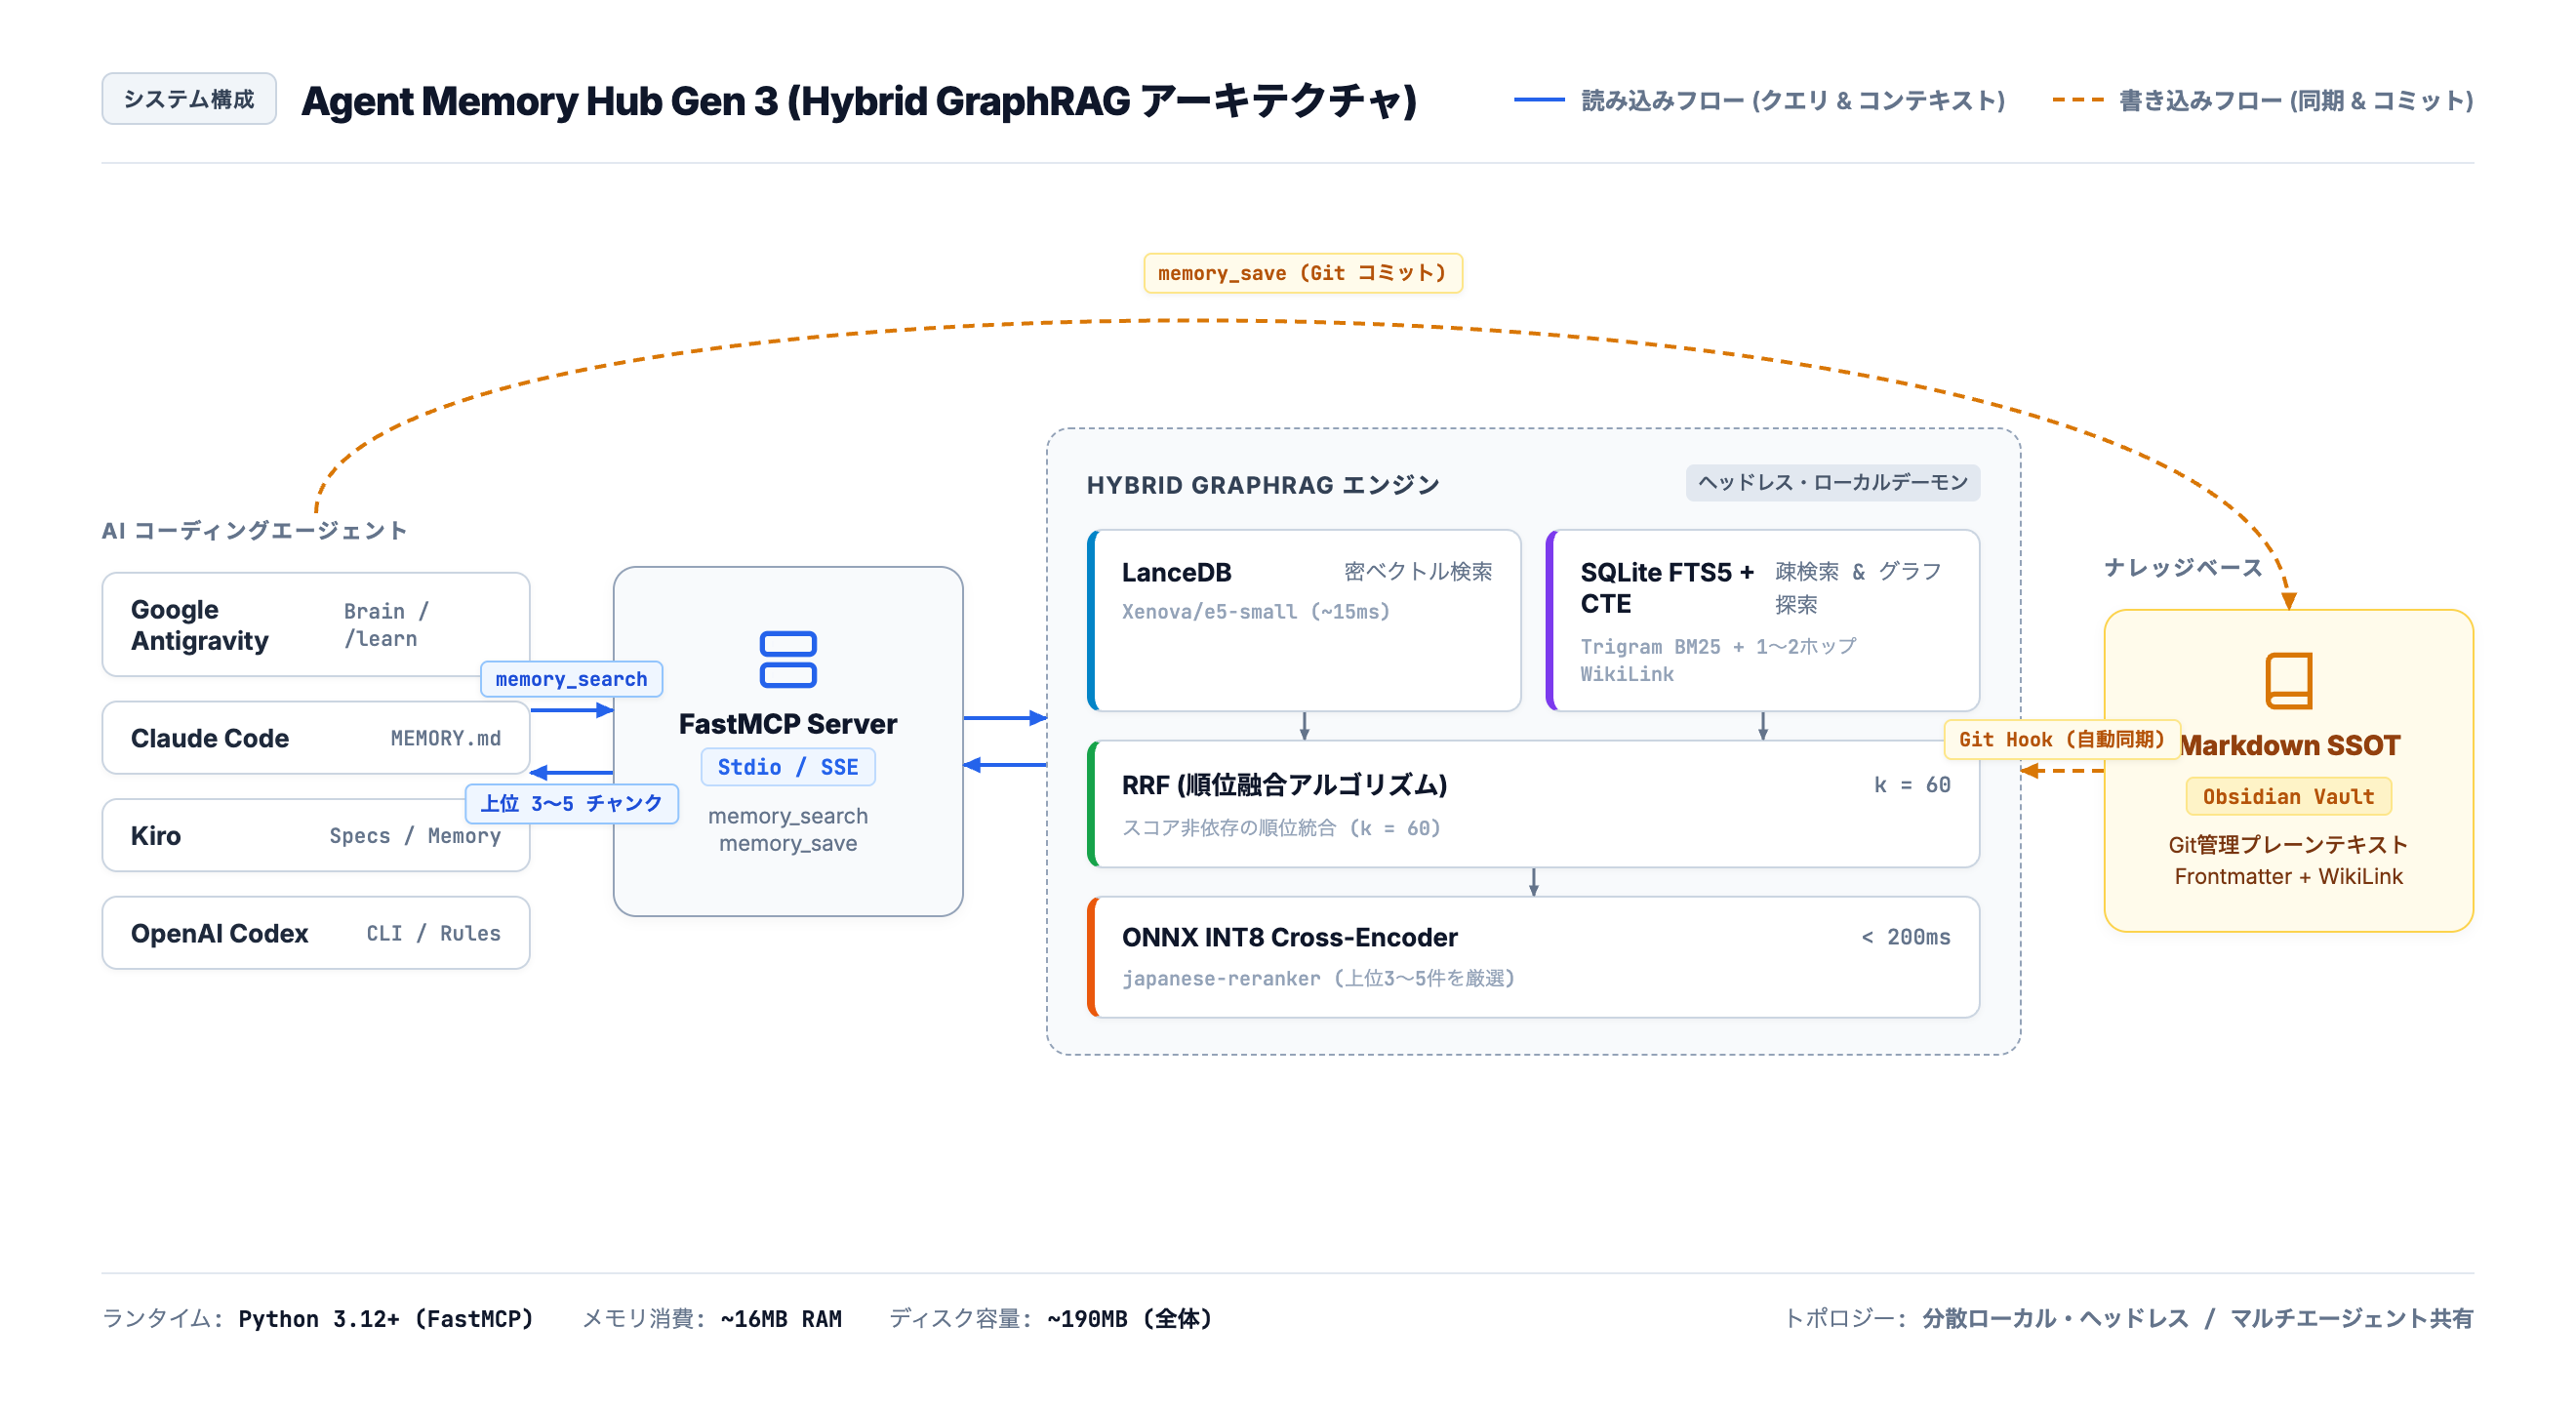Select the システム構成 badge
The height and width of the screenshot is (1405, 2576).
pyautogui.click(x=189, y=99)
